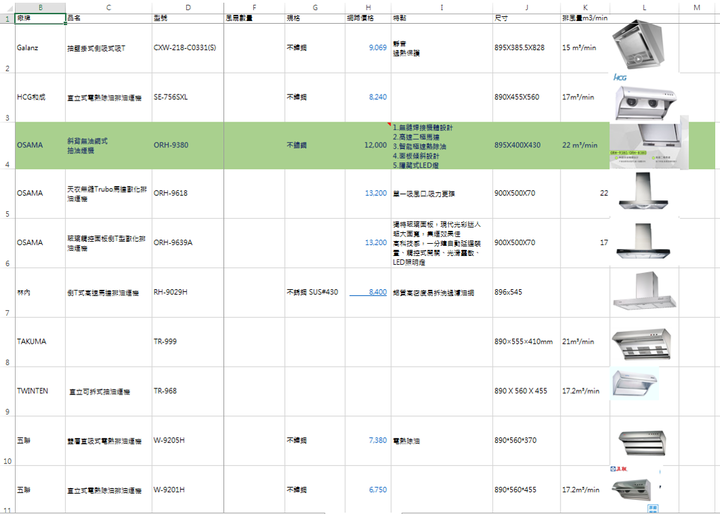Select the ORH-9380 model cell
The image size is (720, 514).
pyautogui.click(x=188, y=146)
